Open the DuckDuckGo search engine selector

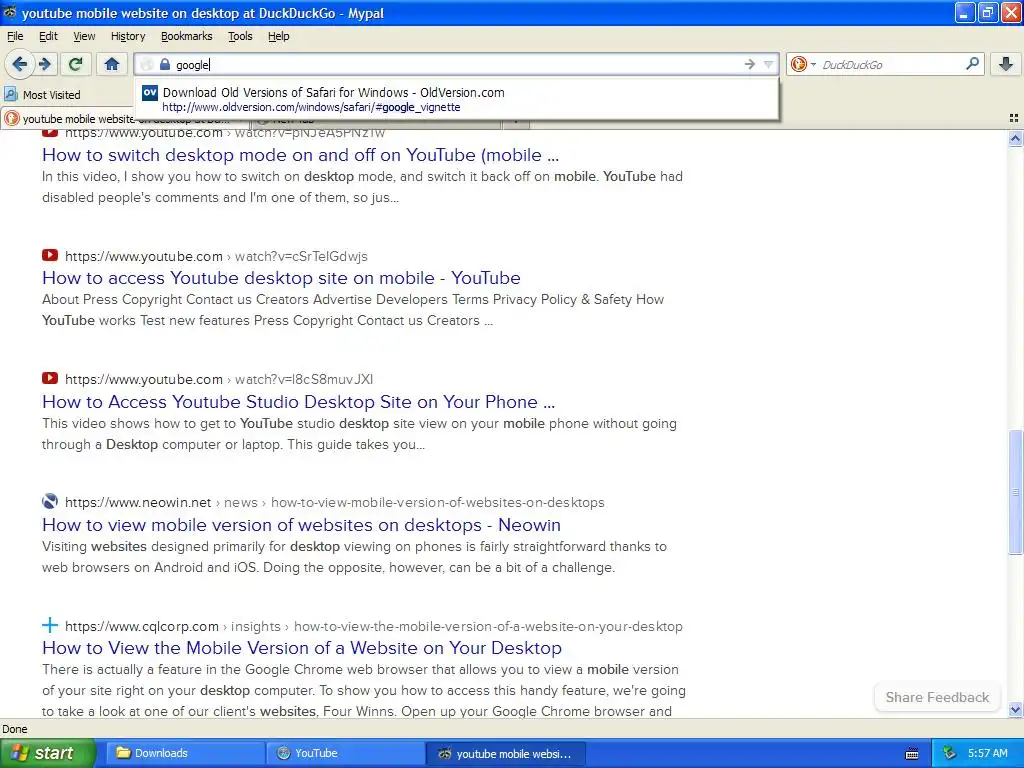[x=803, y=64]
